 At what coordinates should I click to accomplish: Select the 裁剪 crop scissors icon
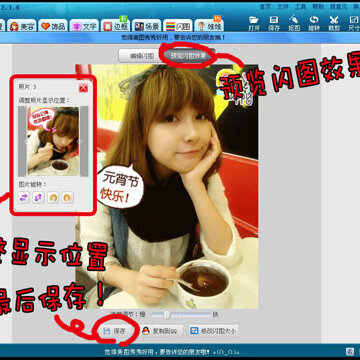click(x=334, y=23)
